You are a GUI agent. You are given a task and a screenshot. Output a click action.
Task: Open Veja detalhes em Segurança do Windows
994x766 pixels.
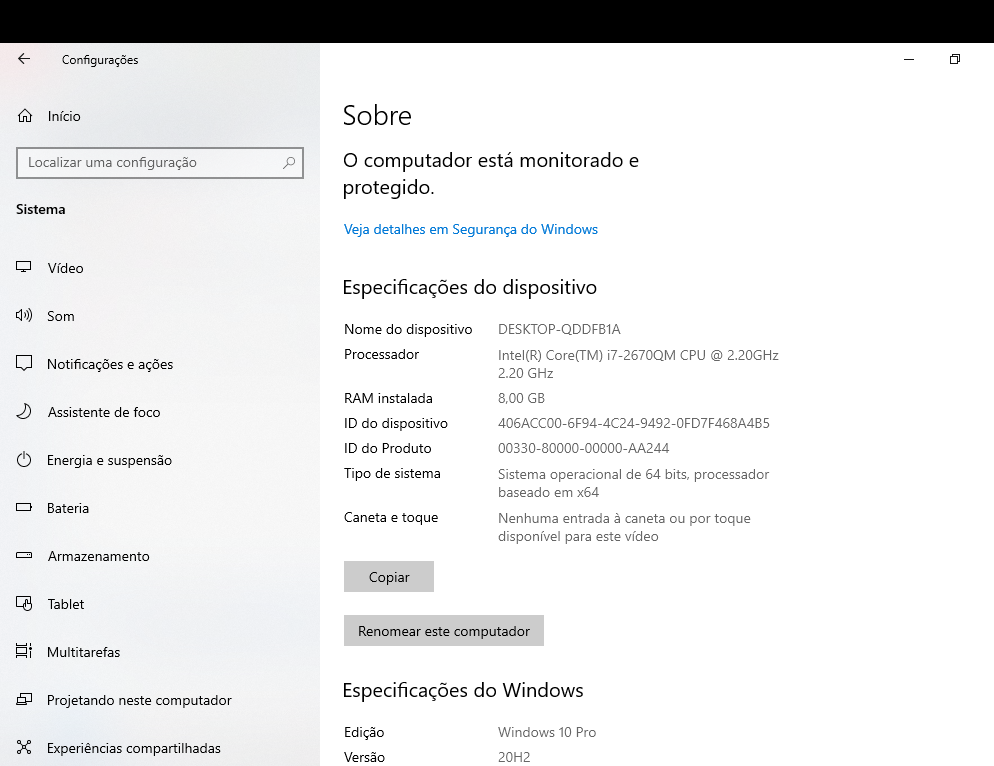point(470,230)
